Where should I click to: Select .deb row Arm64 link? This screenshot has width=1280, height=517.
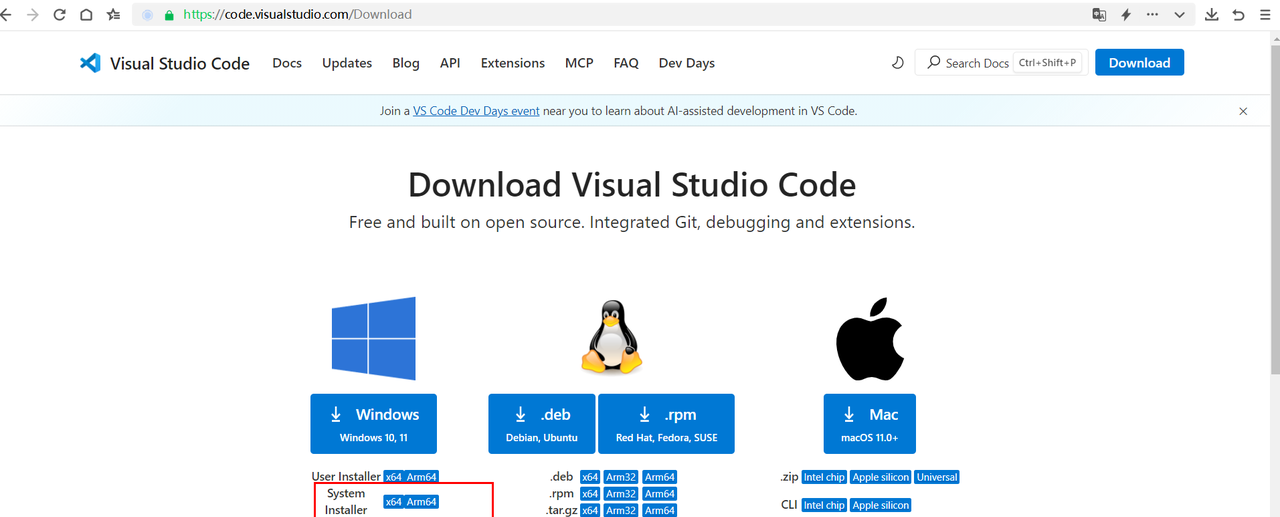point(660,478)
